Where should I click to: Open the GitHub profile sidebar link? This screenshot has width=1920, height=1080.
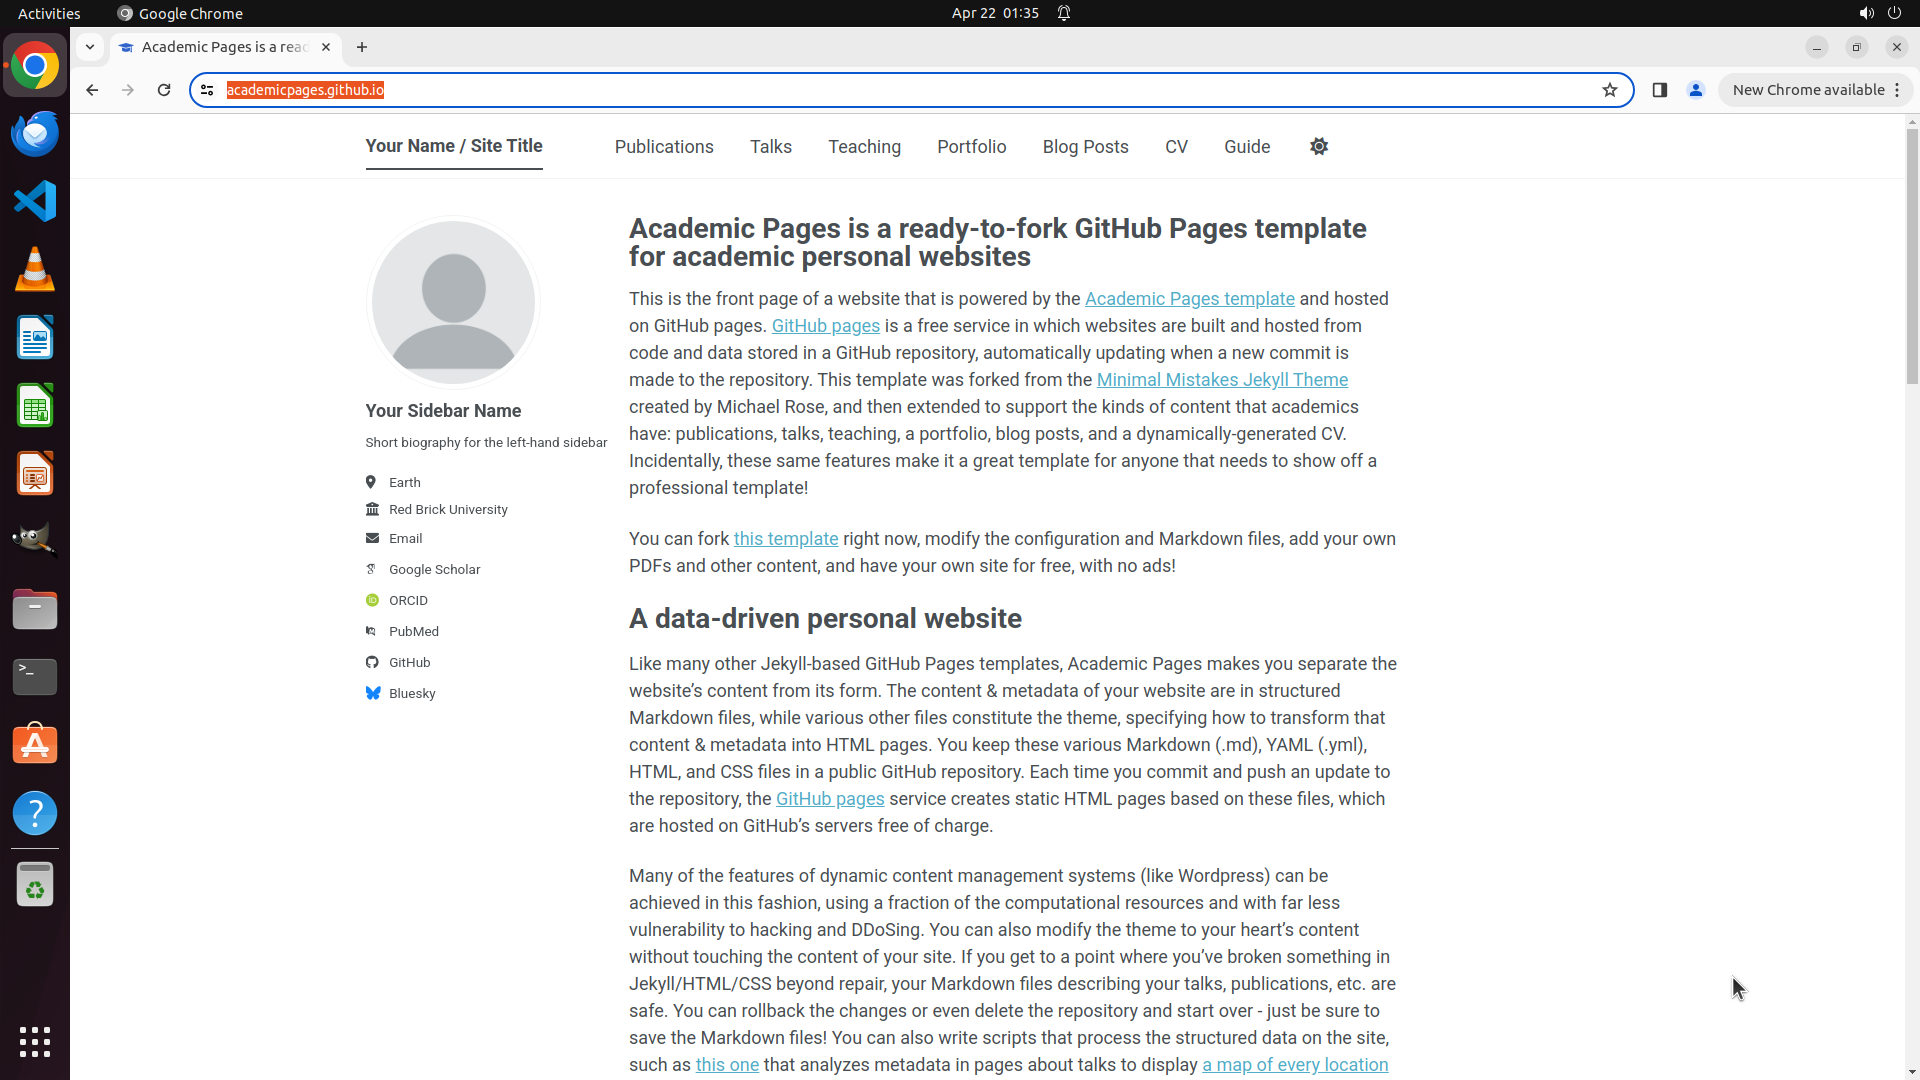(x=409, y=662)
